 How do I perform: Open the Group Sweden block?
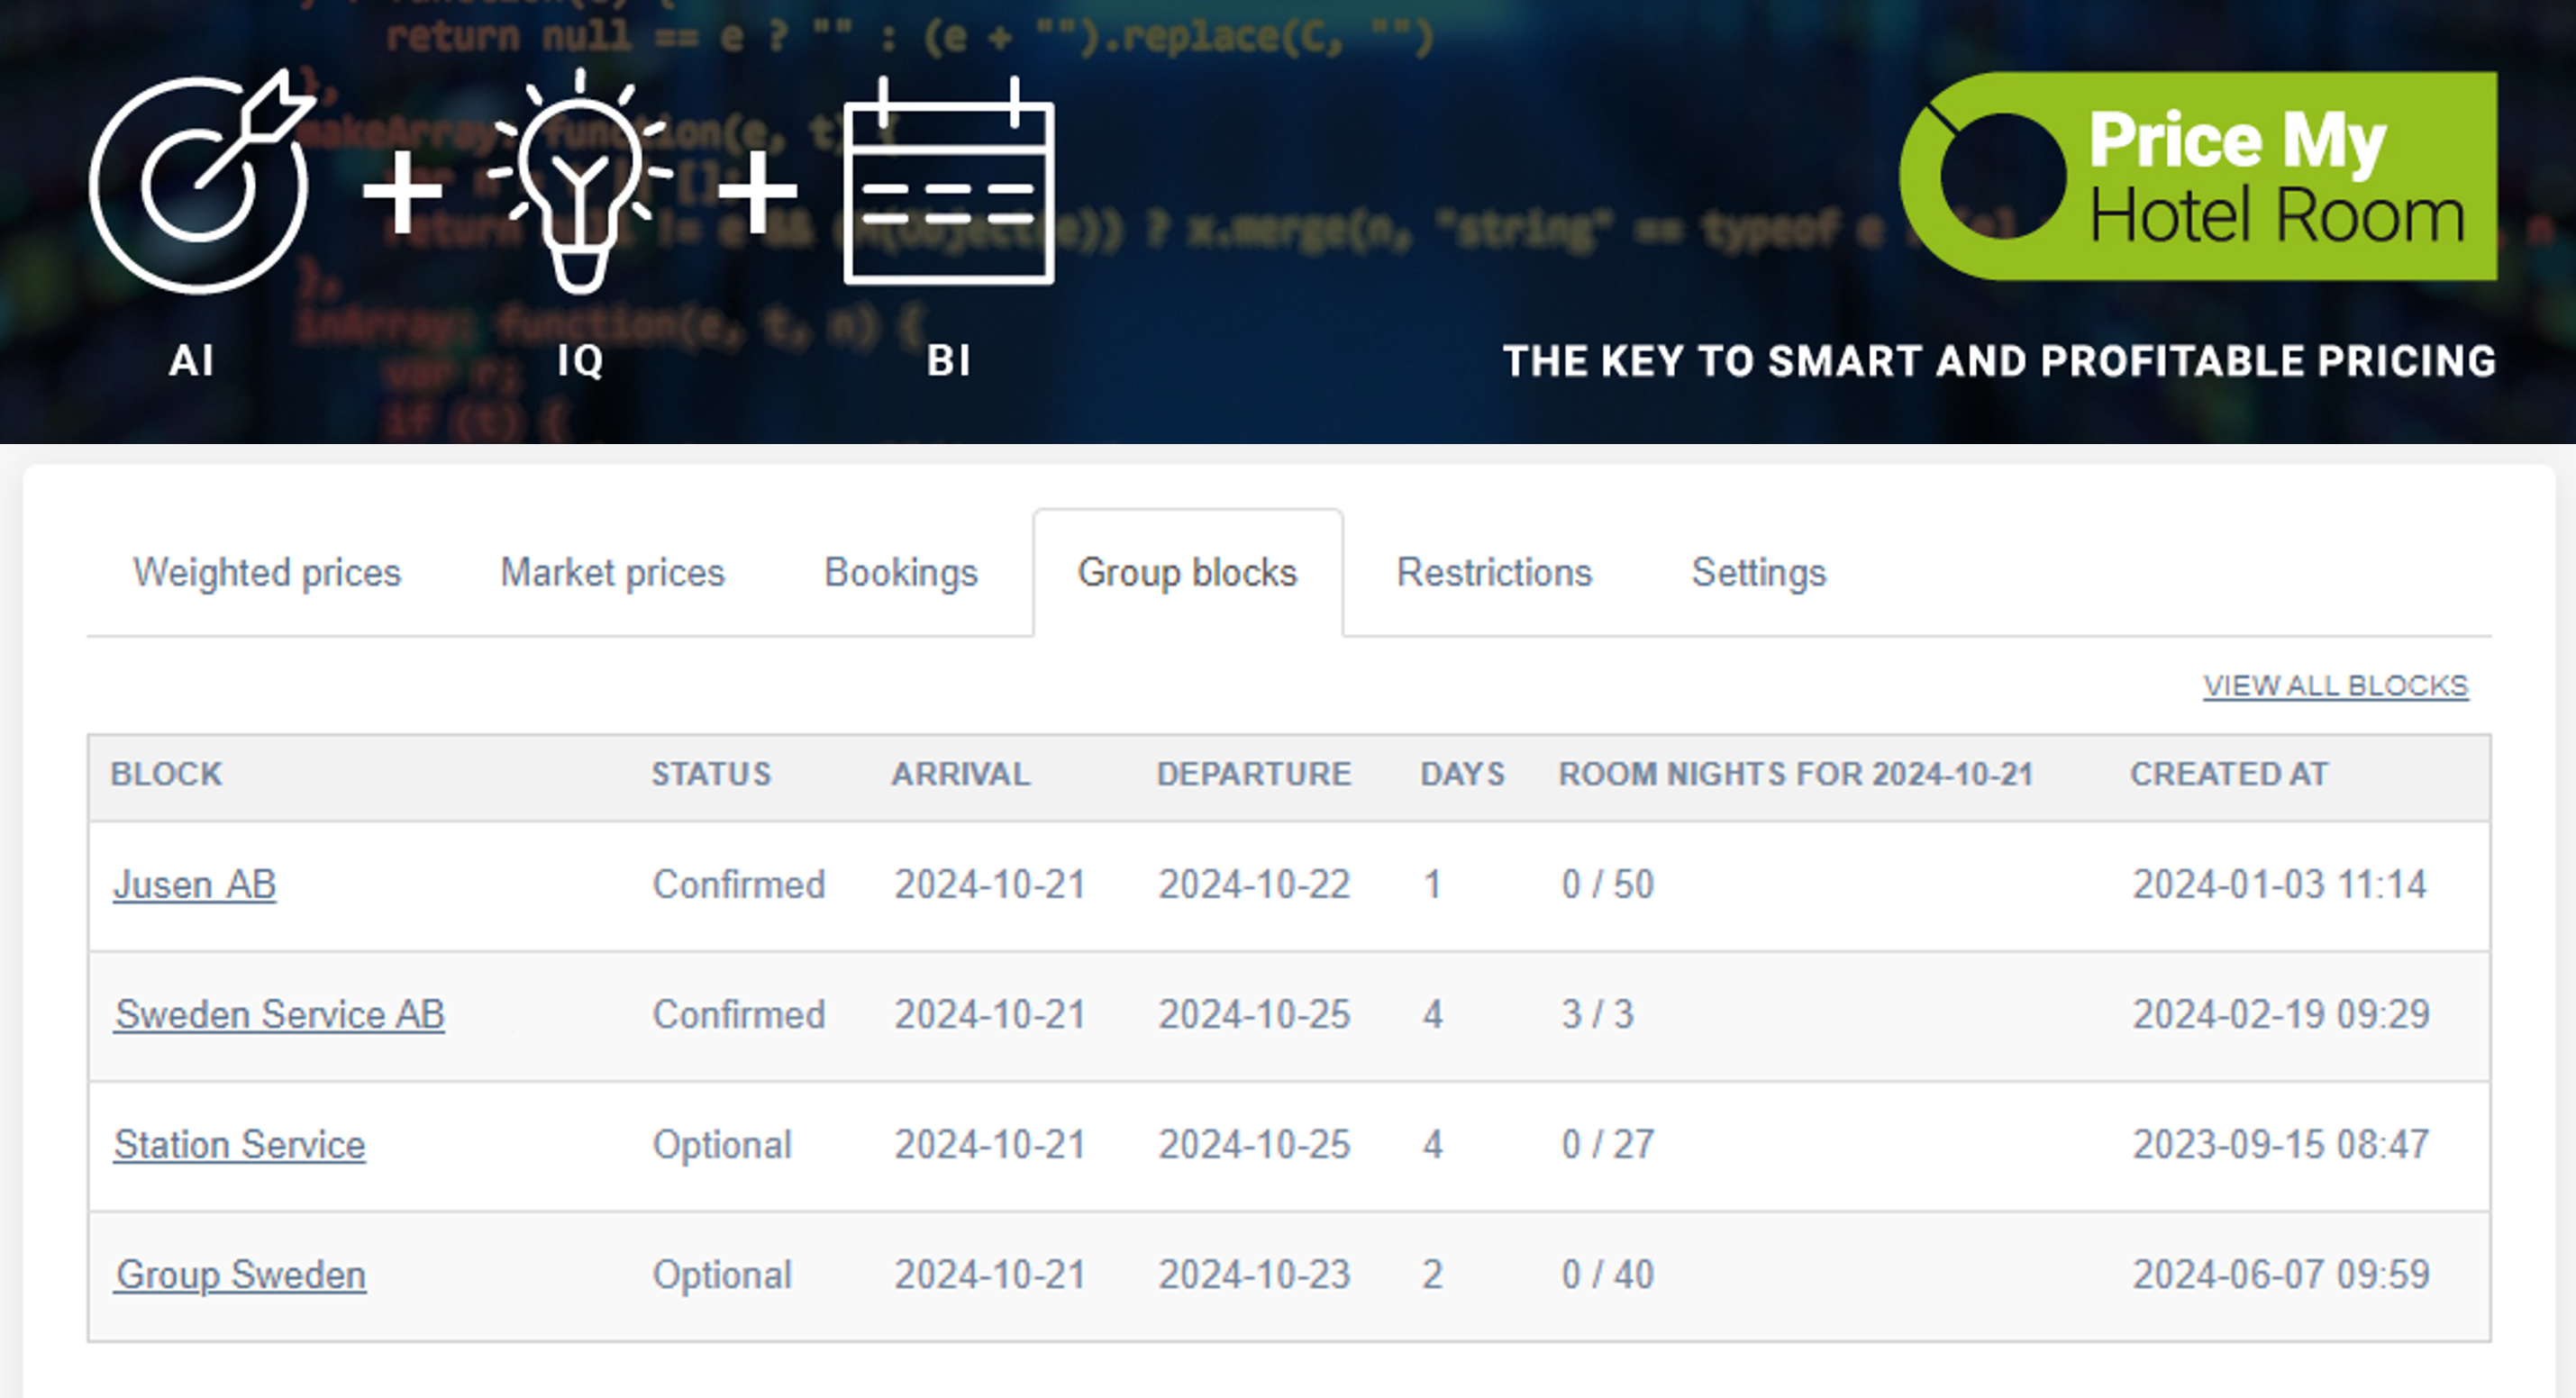(x=240, y=1275)
